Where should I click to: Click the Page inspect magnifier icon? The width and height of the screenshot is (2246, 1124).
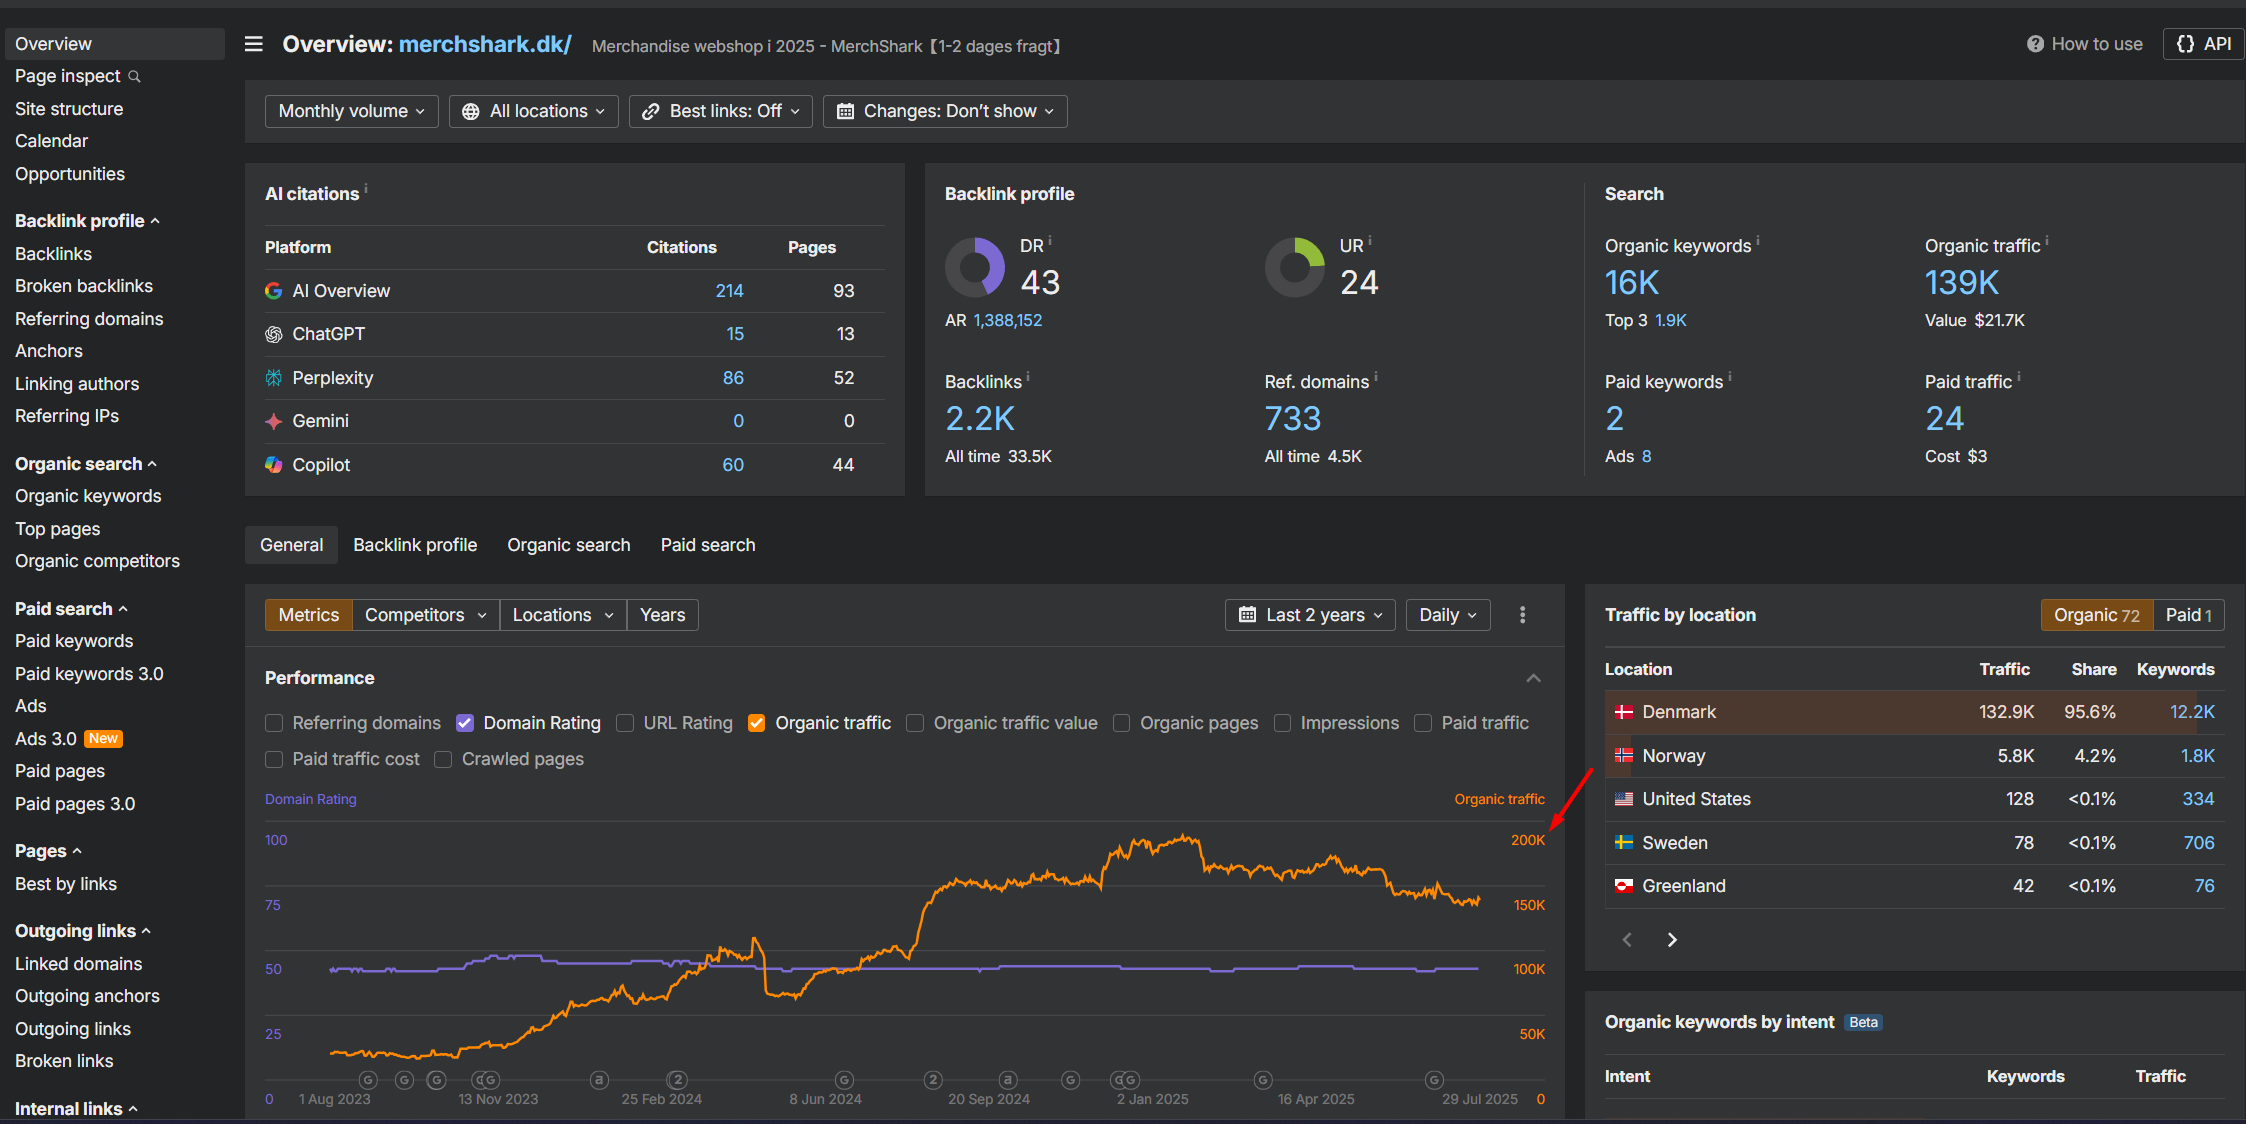[x=135, y=77]
